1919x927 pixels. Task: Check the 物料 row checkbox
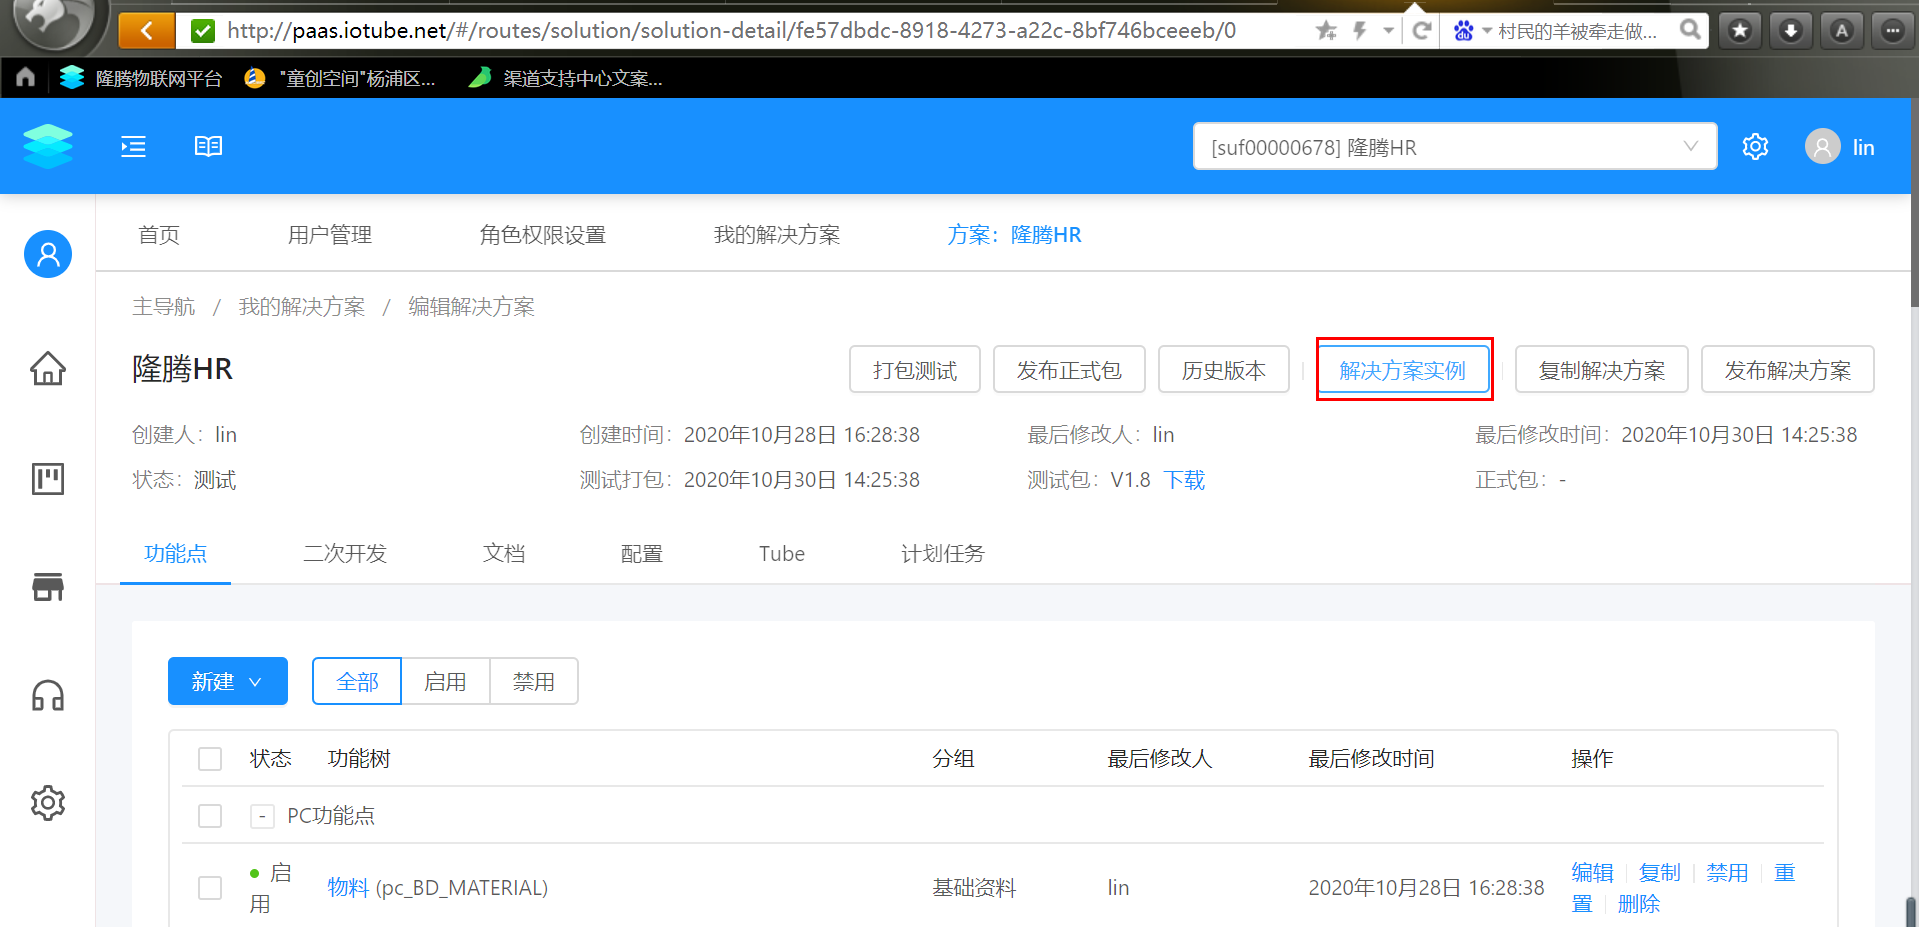[x=210, y=888]
